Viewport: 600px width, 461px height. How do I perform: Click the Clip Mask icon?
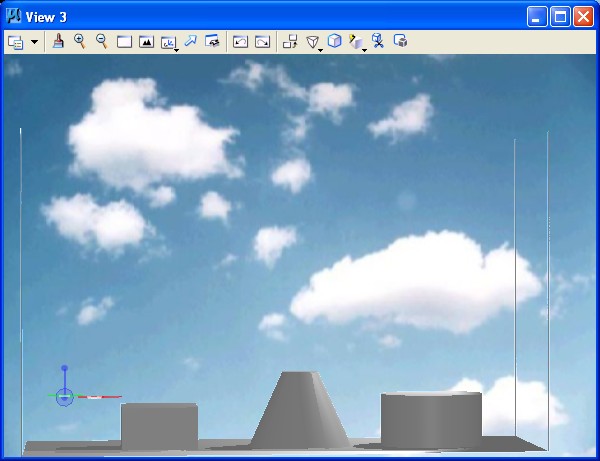click(x=400, y=41)
